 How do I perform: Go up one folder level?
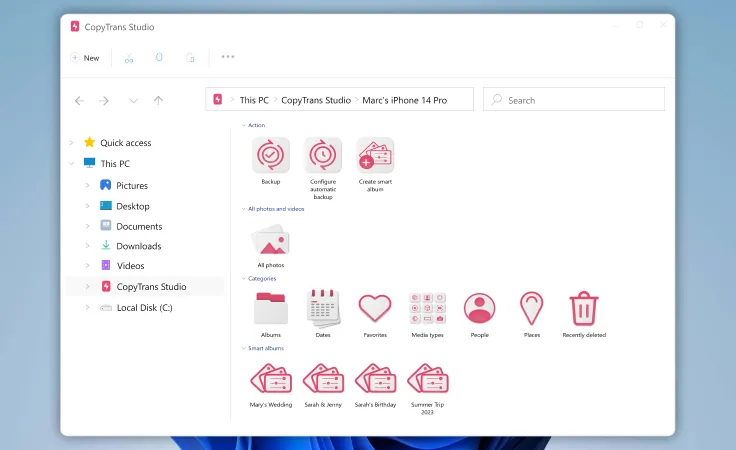point(158,100)
